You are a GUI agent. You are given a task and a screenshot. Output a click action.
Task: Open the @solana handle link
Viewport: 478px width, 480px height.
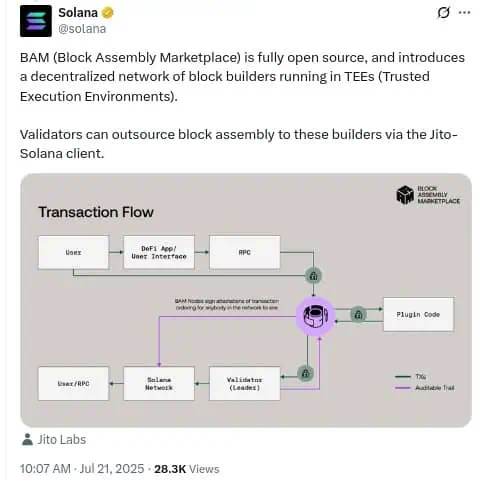82,29
